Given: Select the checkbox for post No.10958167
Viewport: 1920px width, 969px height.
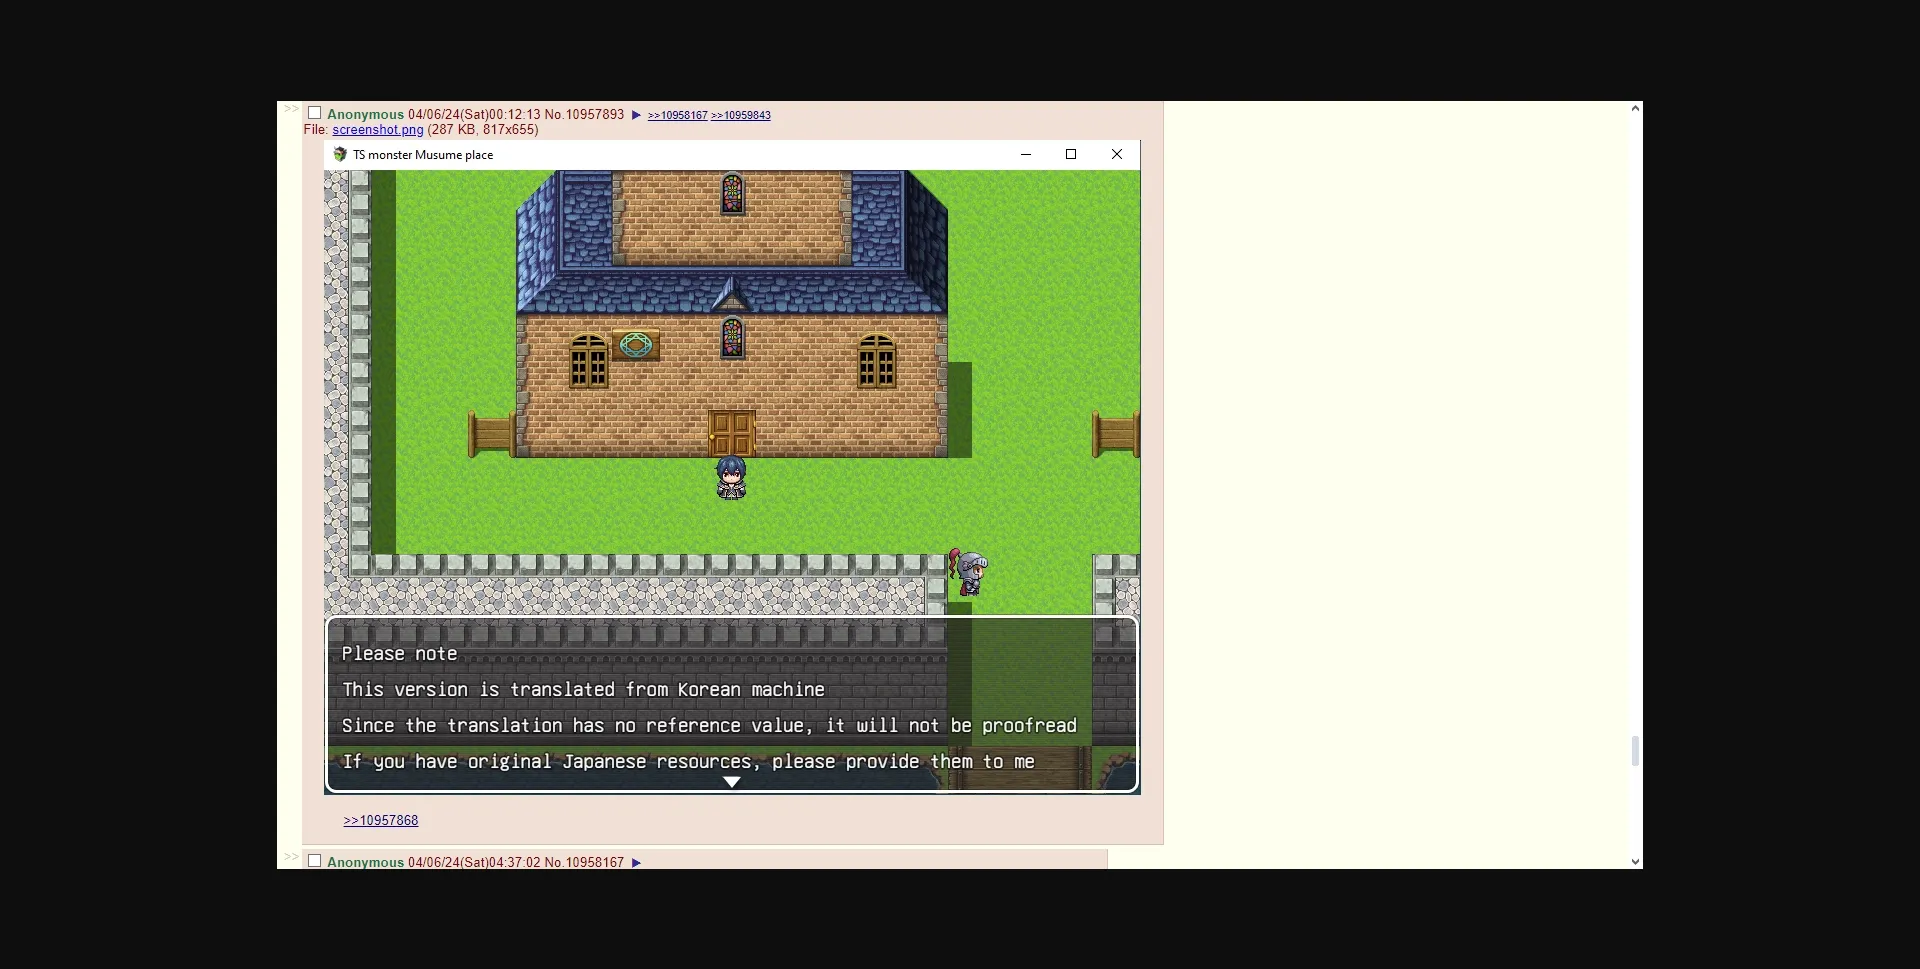Looking at the screenshot, I should pyautogui.click(x=315, y=861).
